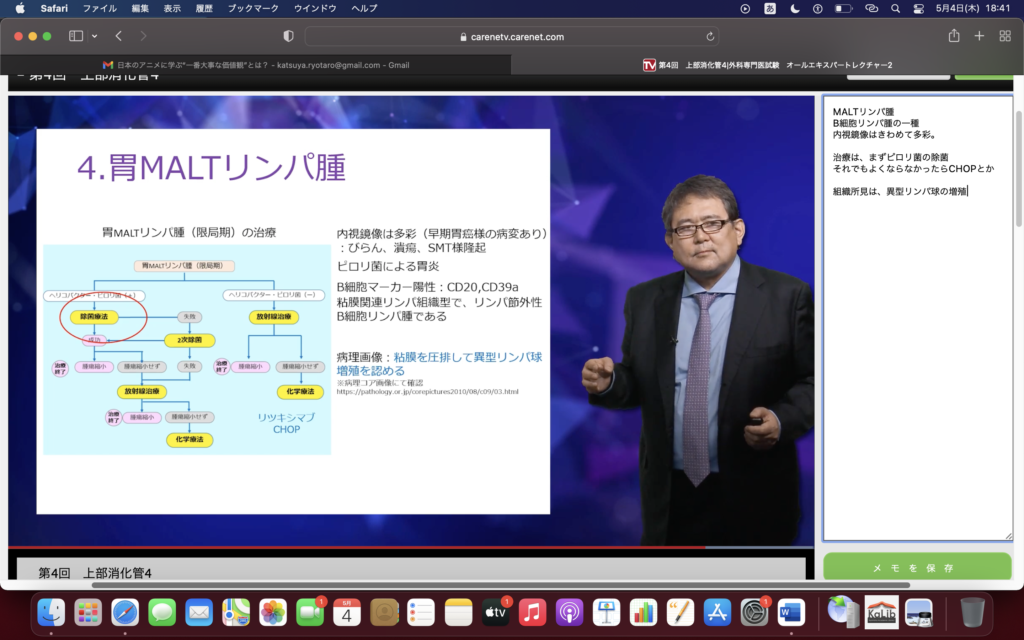This screenshot has height=640, width=1024.
Task: Toggle the Safari sidebar button
Action: [x=76, y=36]
